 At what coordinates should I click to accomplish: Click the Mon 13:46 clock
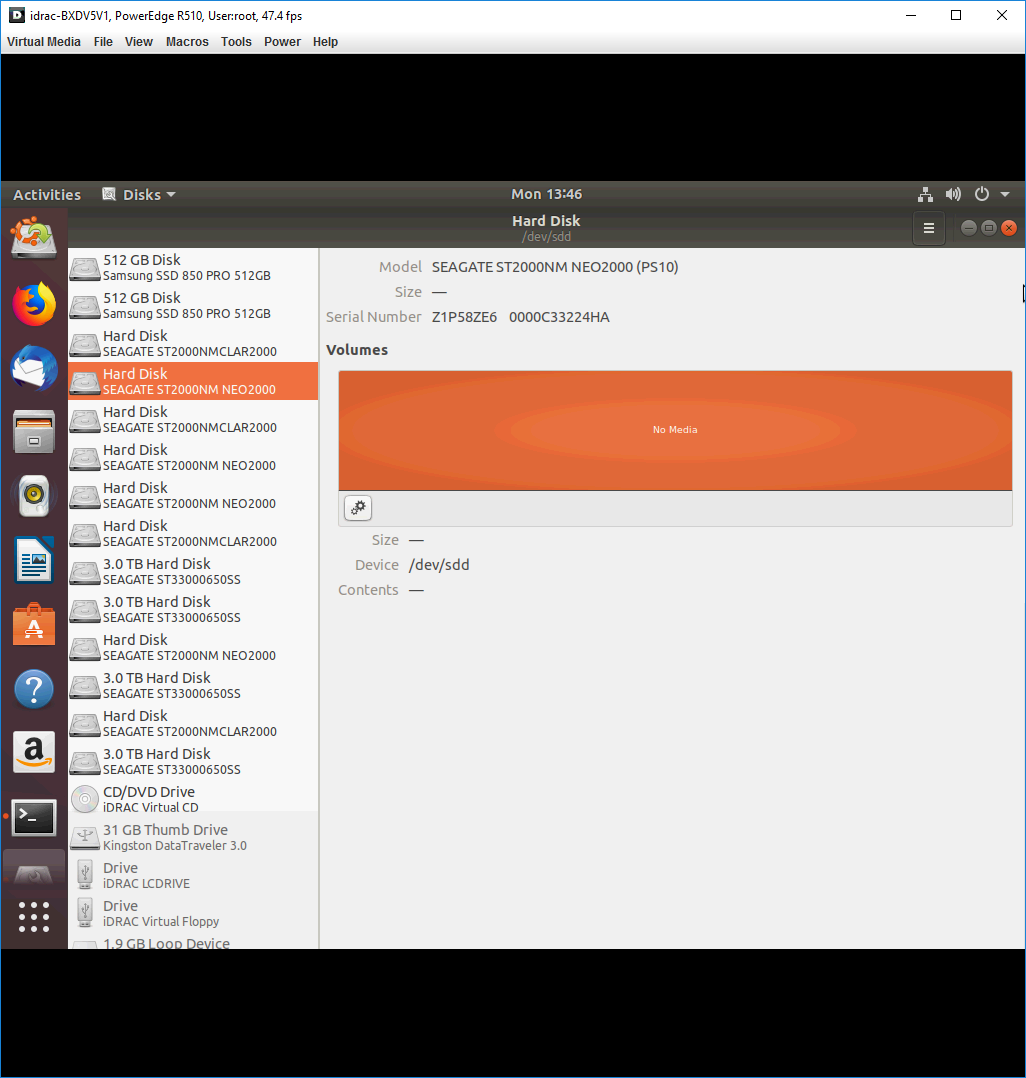tap(546, 194)
